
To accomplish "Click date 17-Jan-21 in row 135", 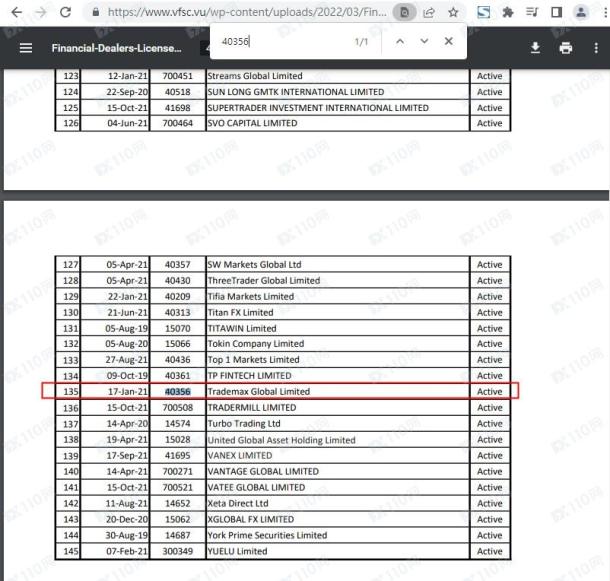I will (128, 391).
